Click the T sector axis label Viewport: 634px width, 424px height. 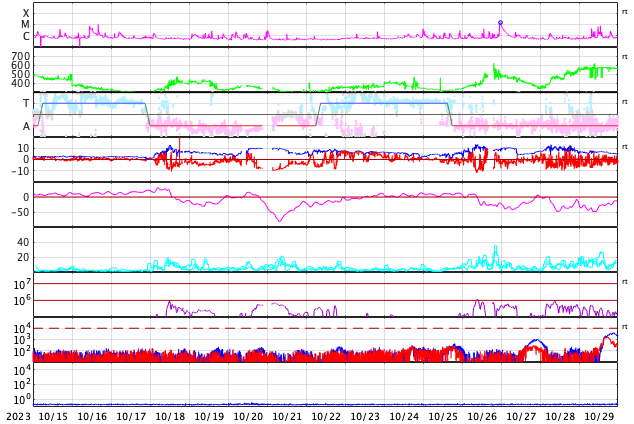tap(26, 103)
